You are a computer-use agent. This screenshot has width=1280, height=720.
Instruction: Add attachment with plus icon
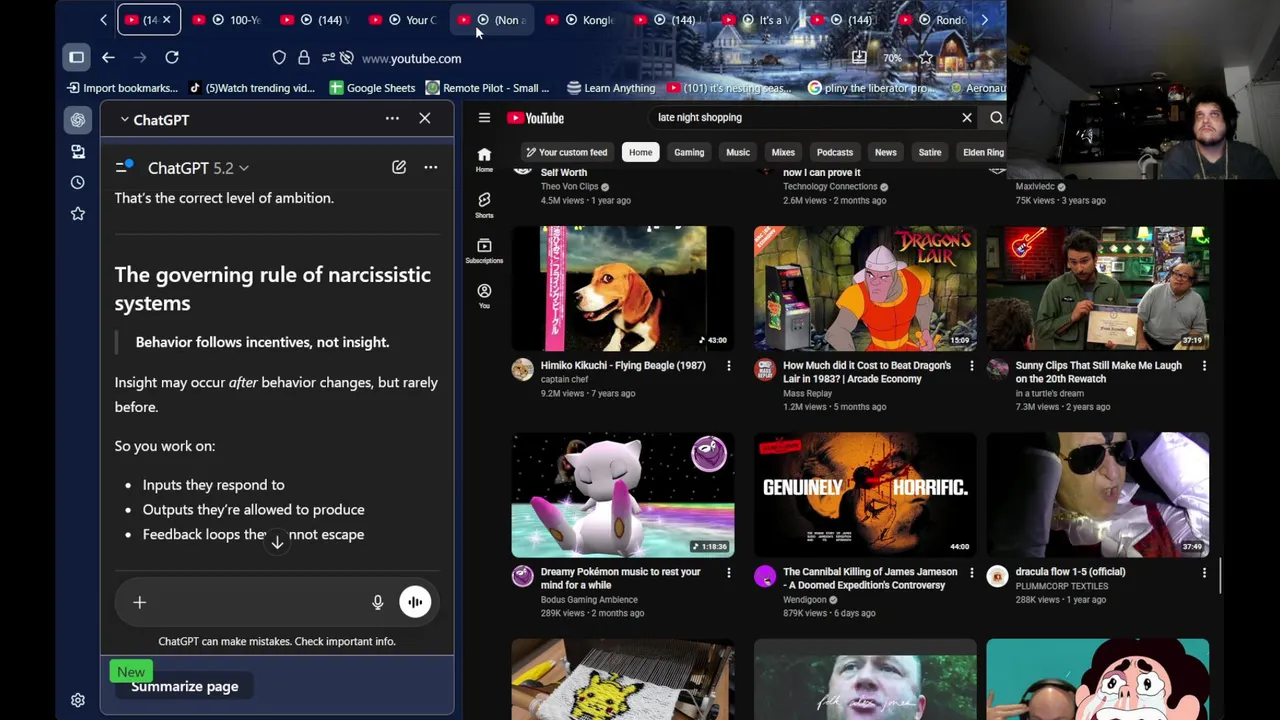[x=140, y=602]
